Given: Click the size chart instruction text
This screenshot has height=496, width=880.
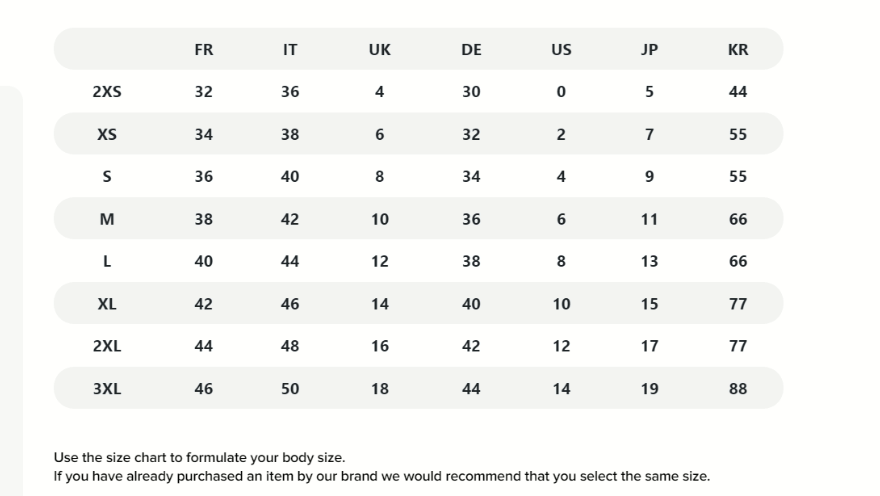Looking at the screenshot, I should [x=199, y=458].
